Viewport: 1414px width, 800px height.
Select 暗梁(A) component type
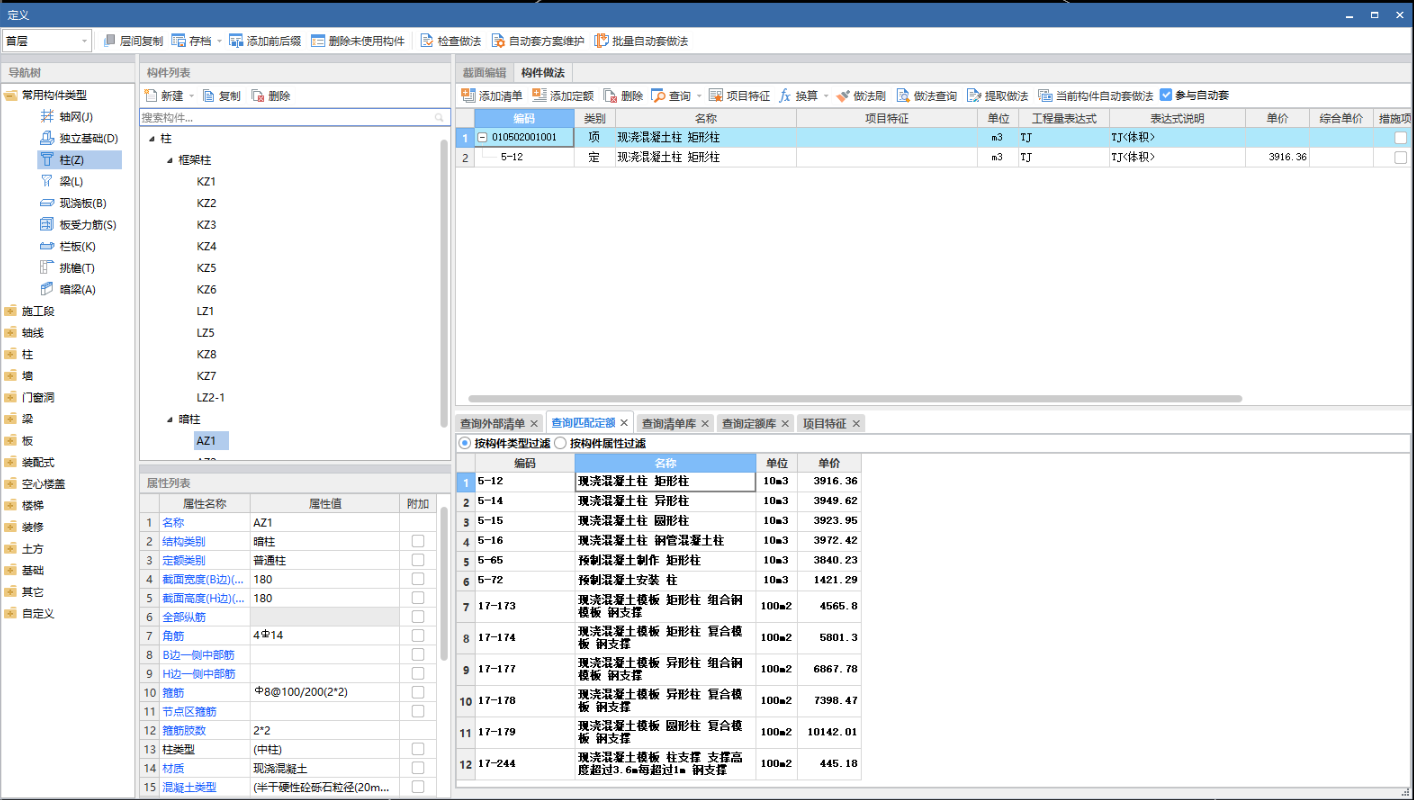(x=67, y=289)
